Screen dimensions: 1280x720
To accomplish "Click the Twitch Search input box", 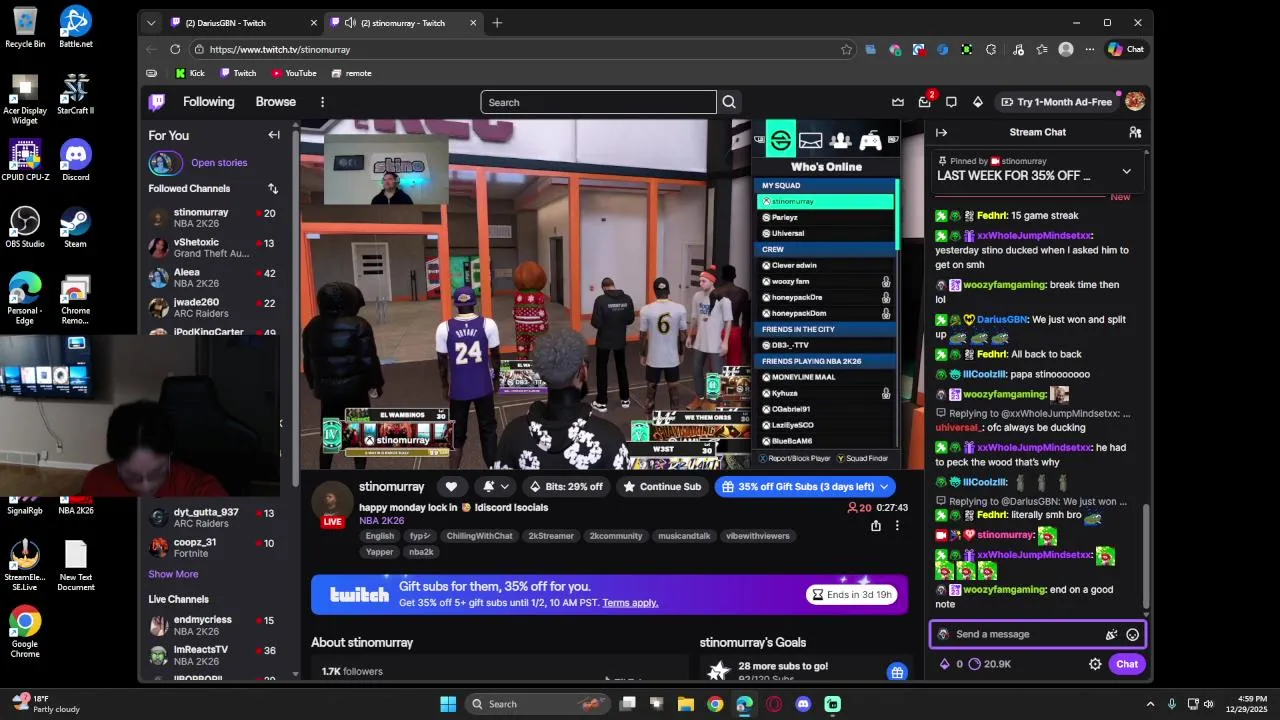I will pos(598,102).
